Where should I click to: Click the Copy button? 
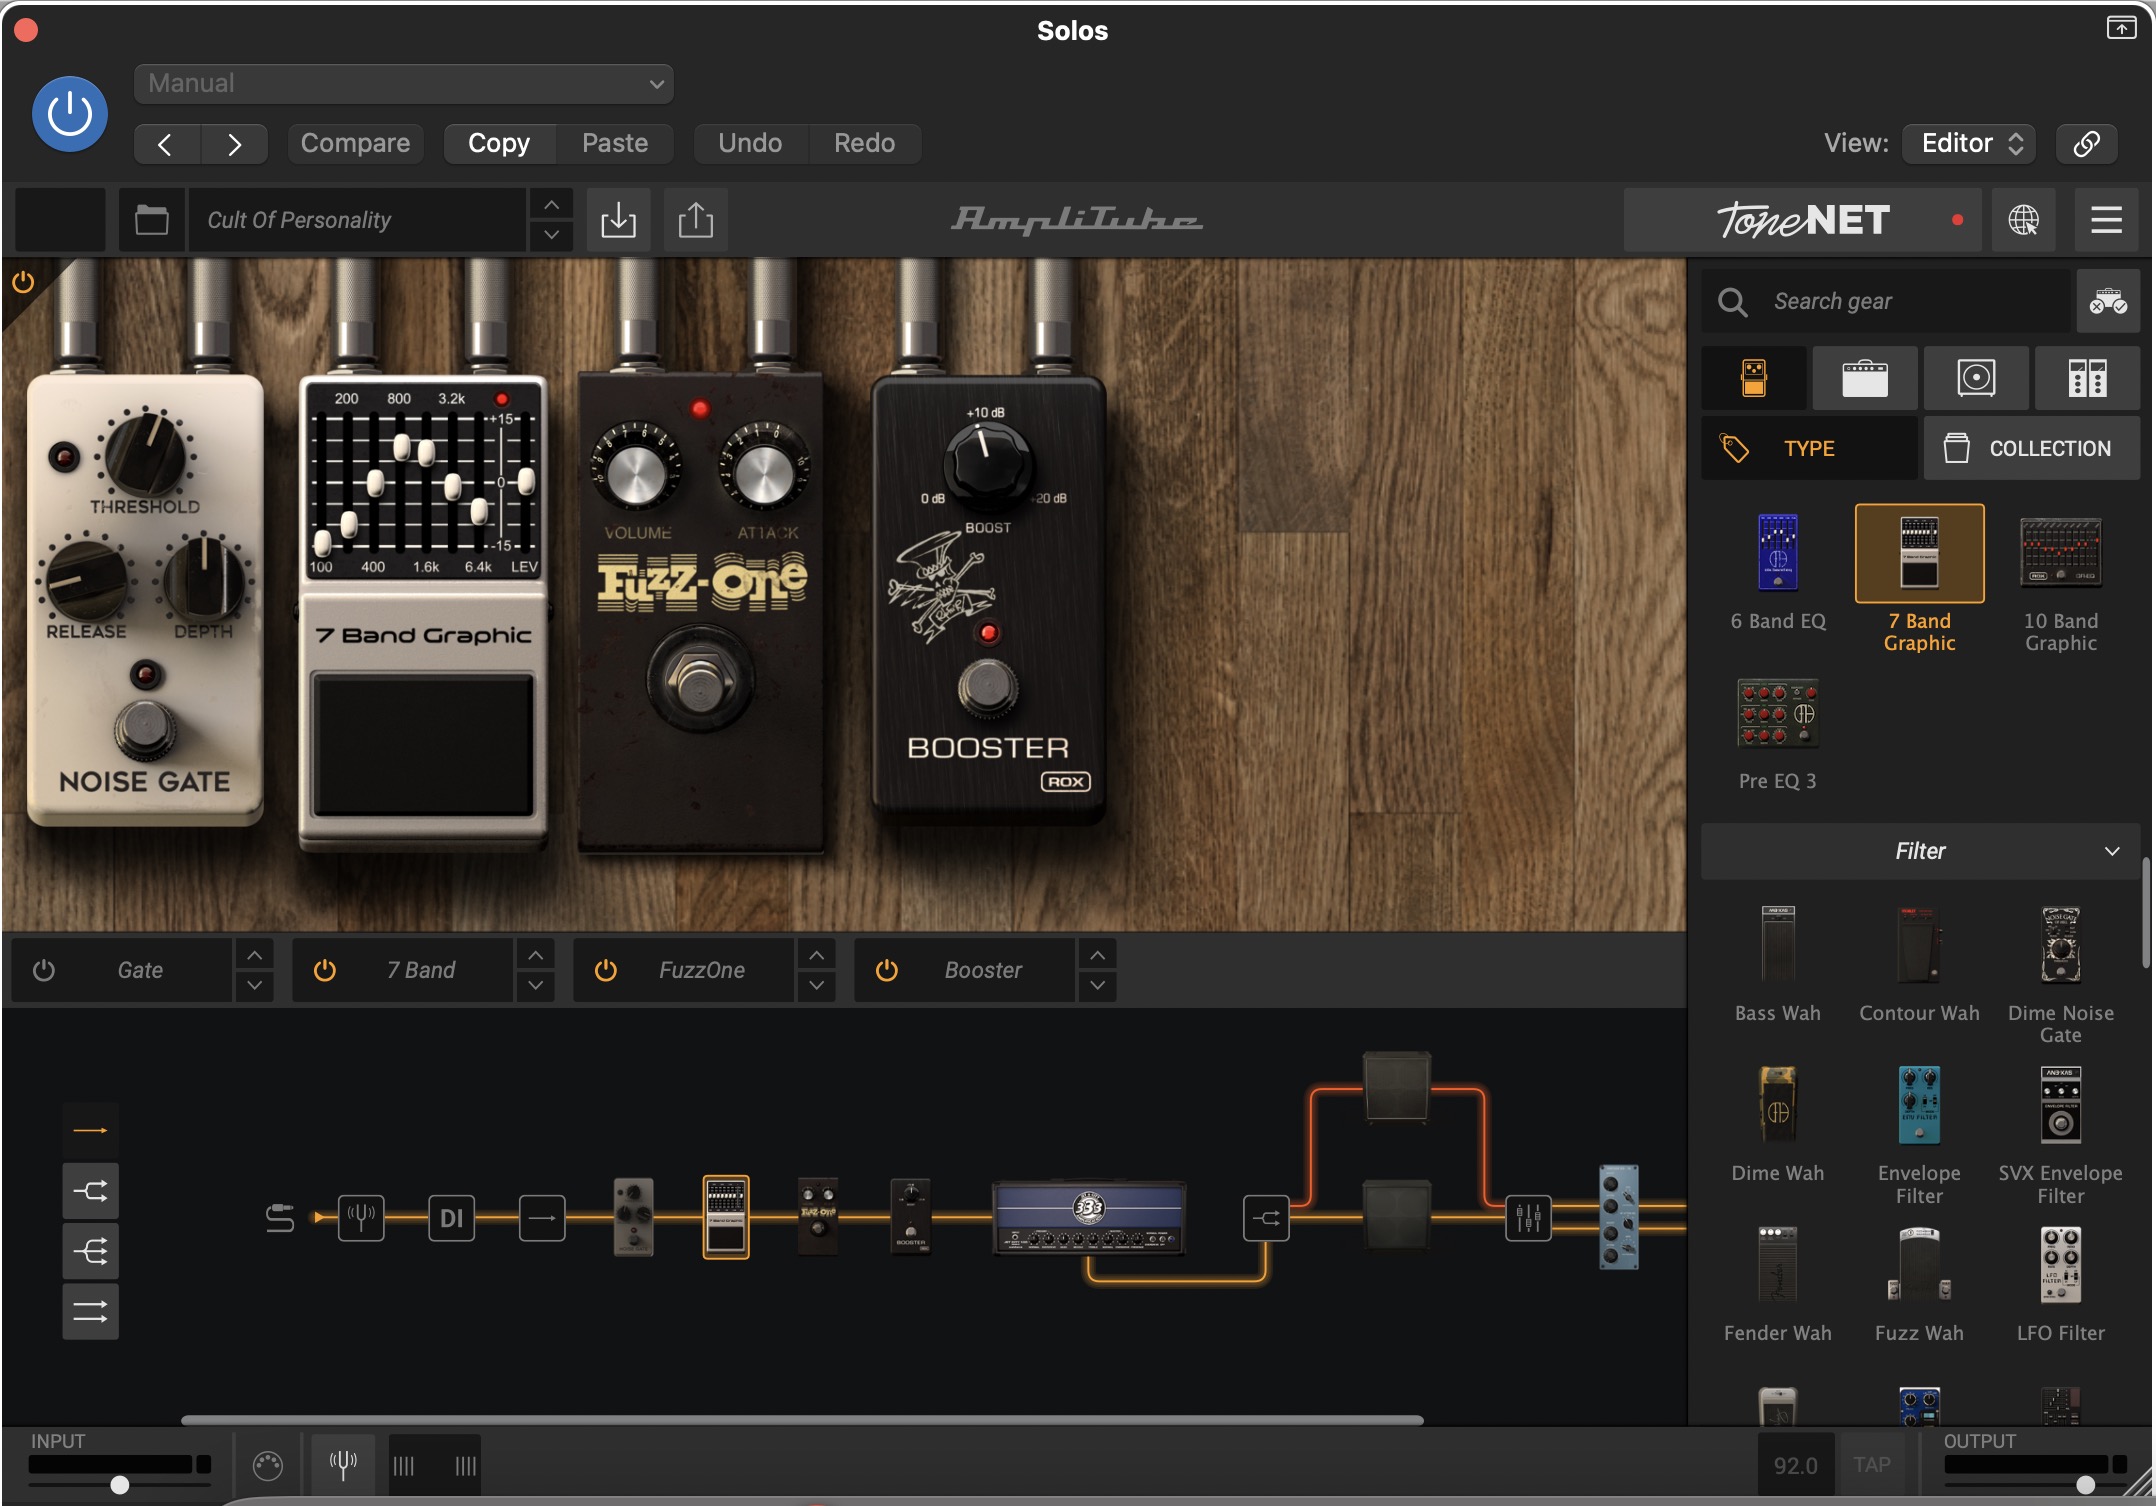coord(499,144)
